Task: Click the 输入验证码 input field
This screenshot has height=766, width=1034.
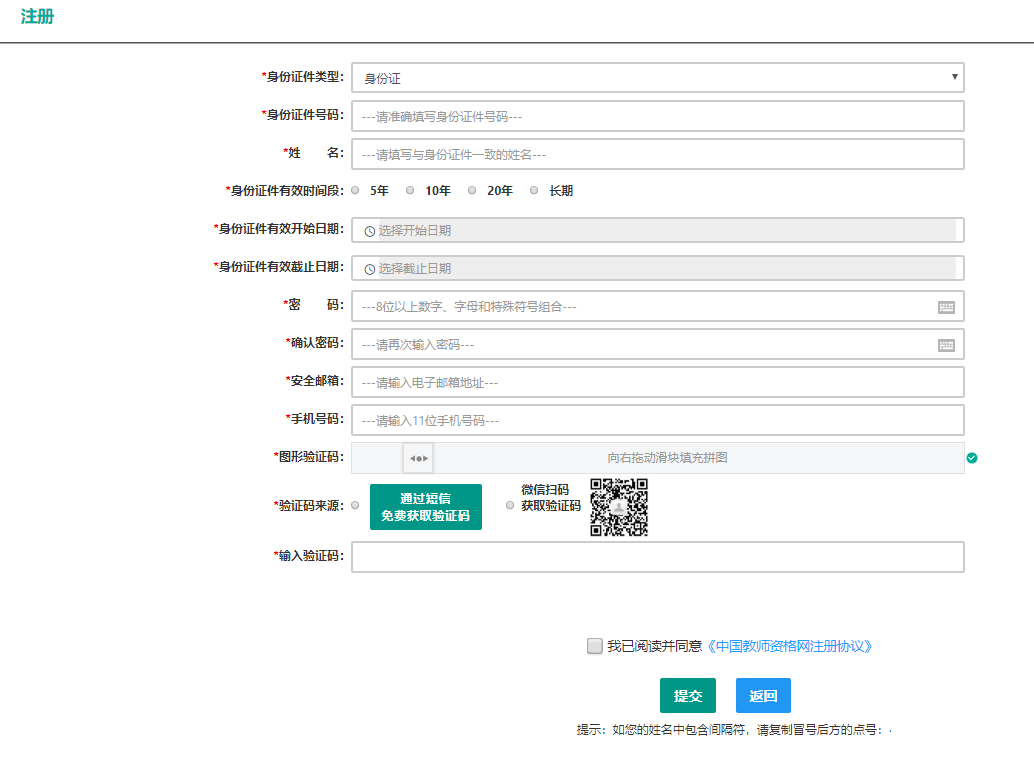Action: click(x=657, y=556)
